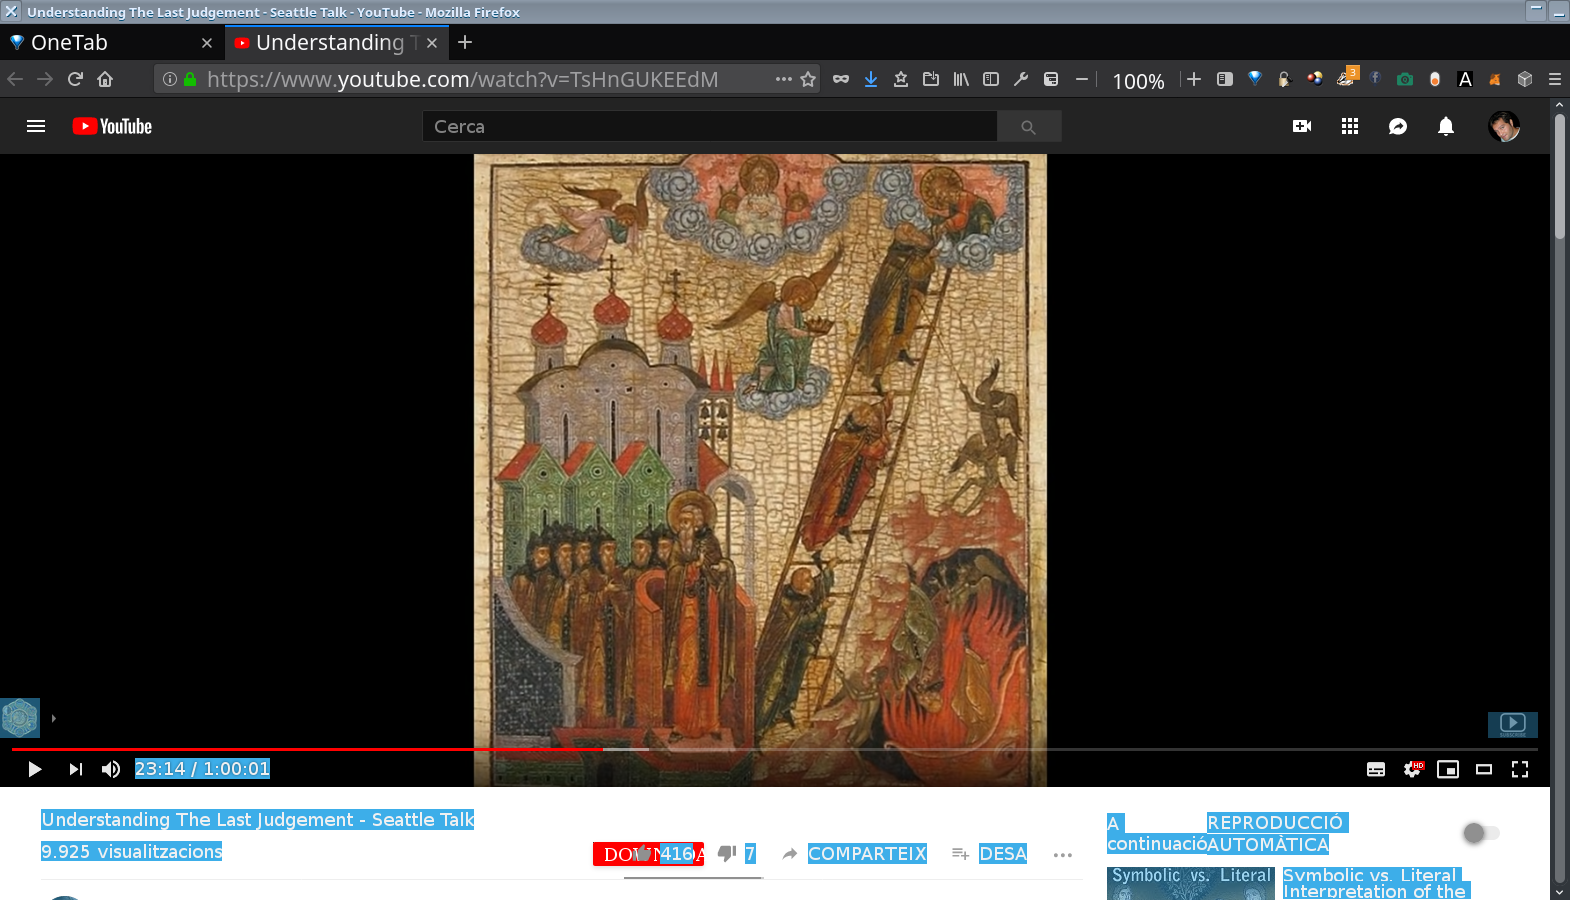
Task: Switch to miniplayer mode
Action: click(1448, 769)
